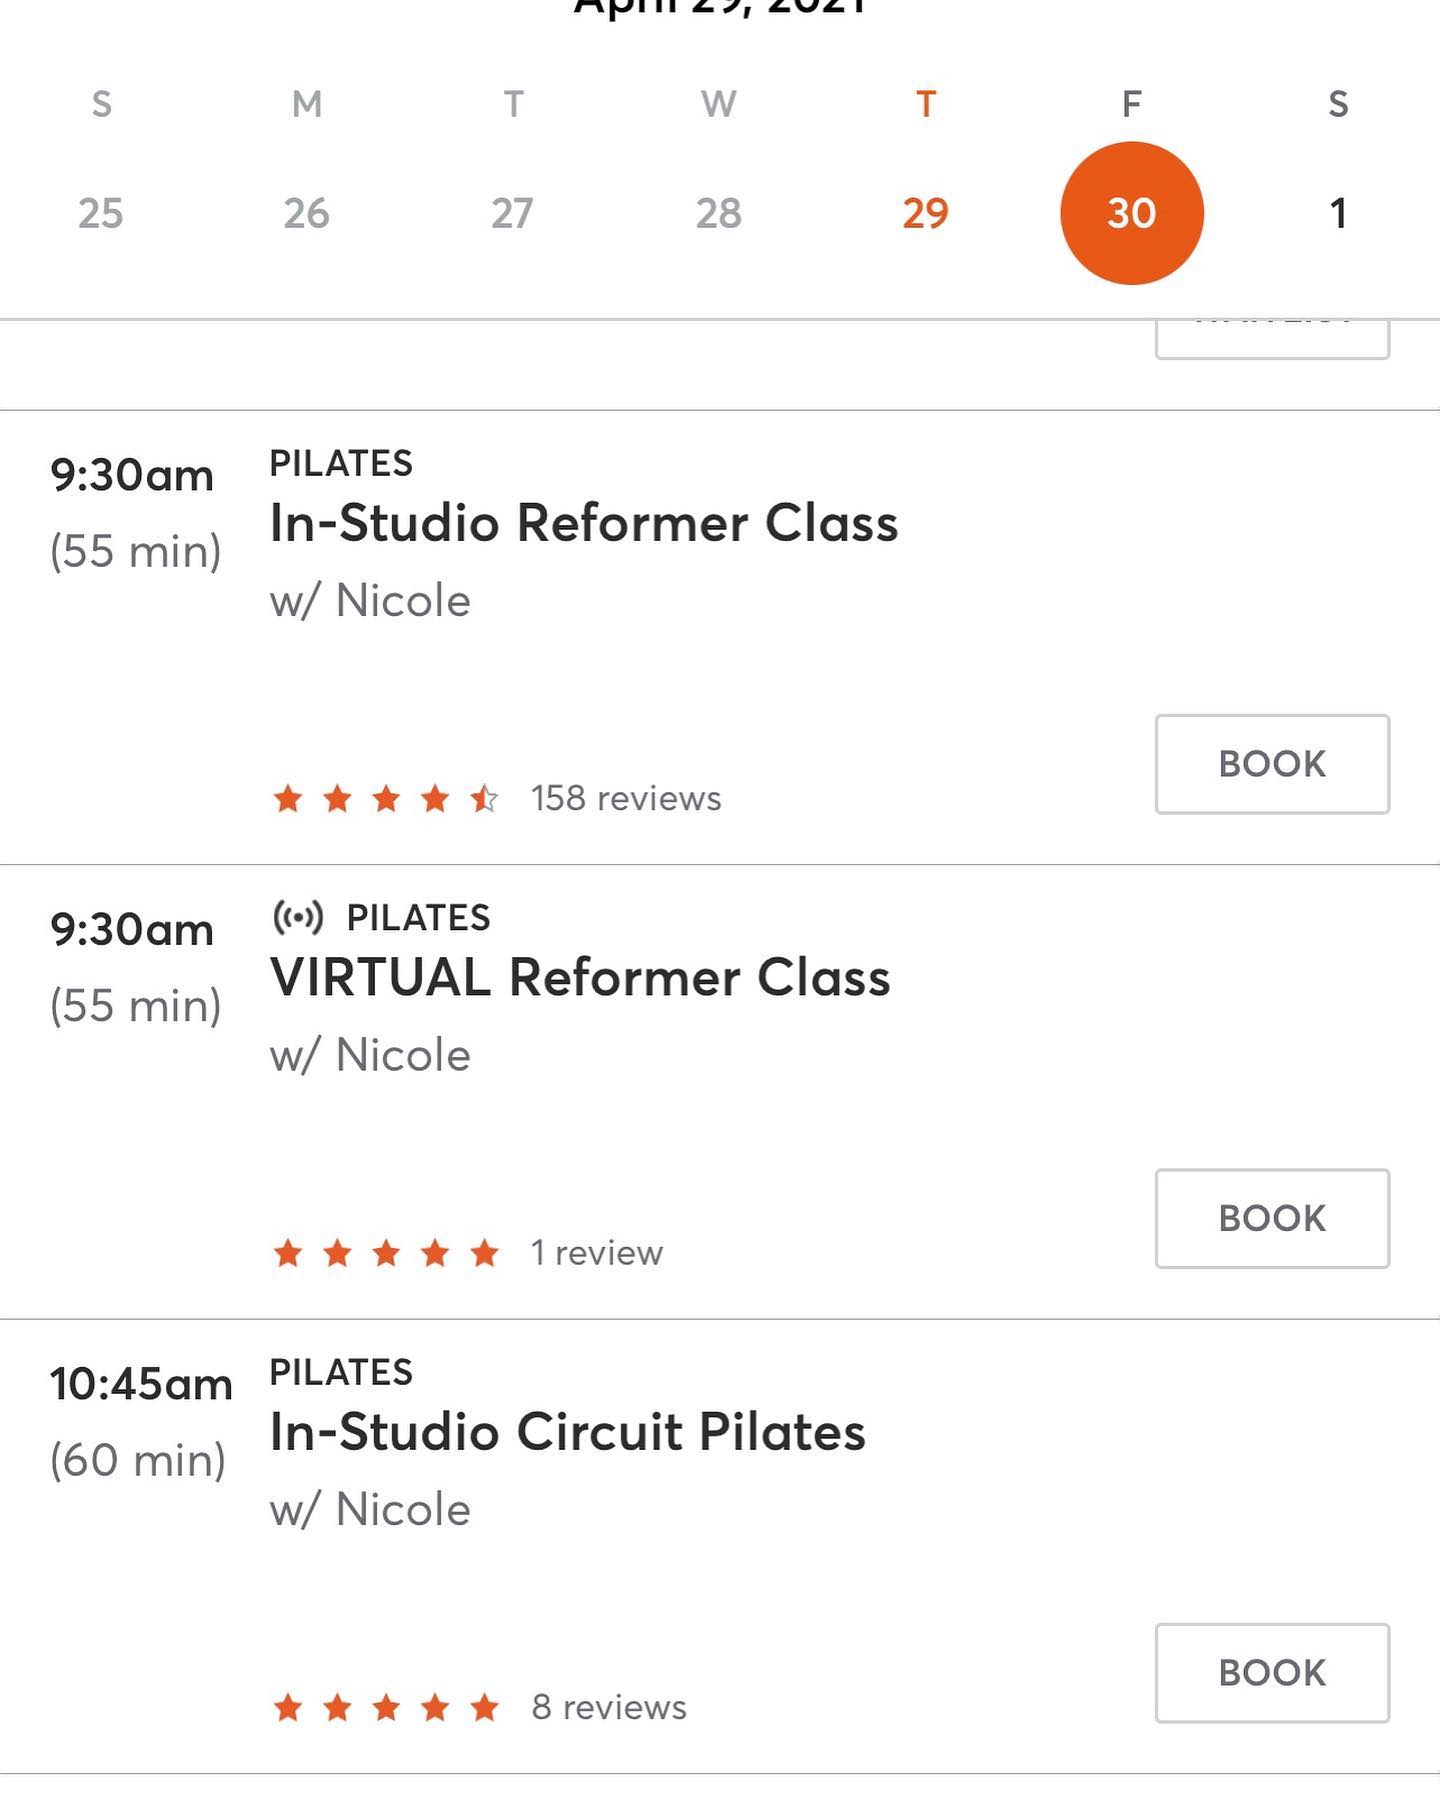Viewport: 1440px width, 1800px height.
Task: Open the 158 reviews link
Action: [626, 799]
